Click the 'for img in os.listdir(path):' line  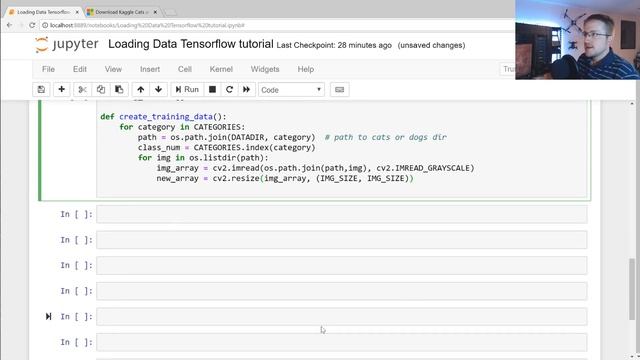203,158
